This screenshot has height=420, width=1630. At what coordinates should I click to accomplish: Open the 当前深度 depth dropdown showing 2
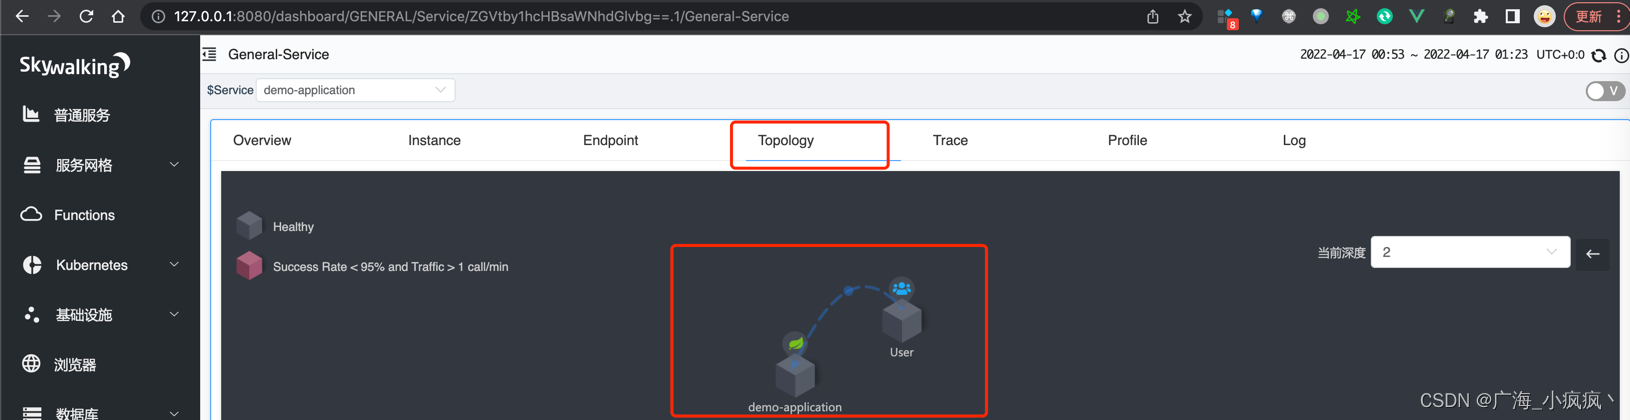(1470, 252)
